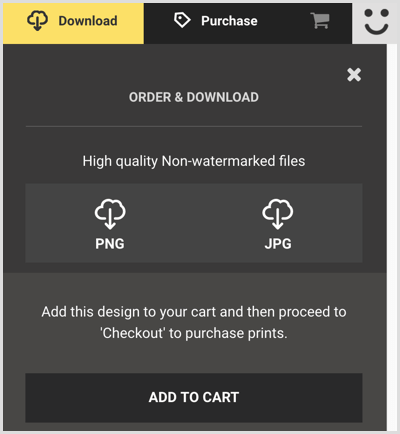Image resolution: width=400 pixels, height=434 pixels.
Task: Click the word Checkout in the instructions
Action: [133, 333]
